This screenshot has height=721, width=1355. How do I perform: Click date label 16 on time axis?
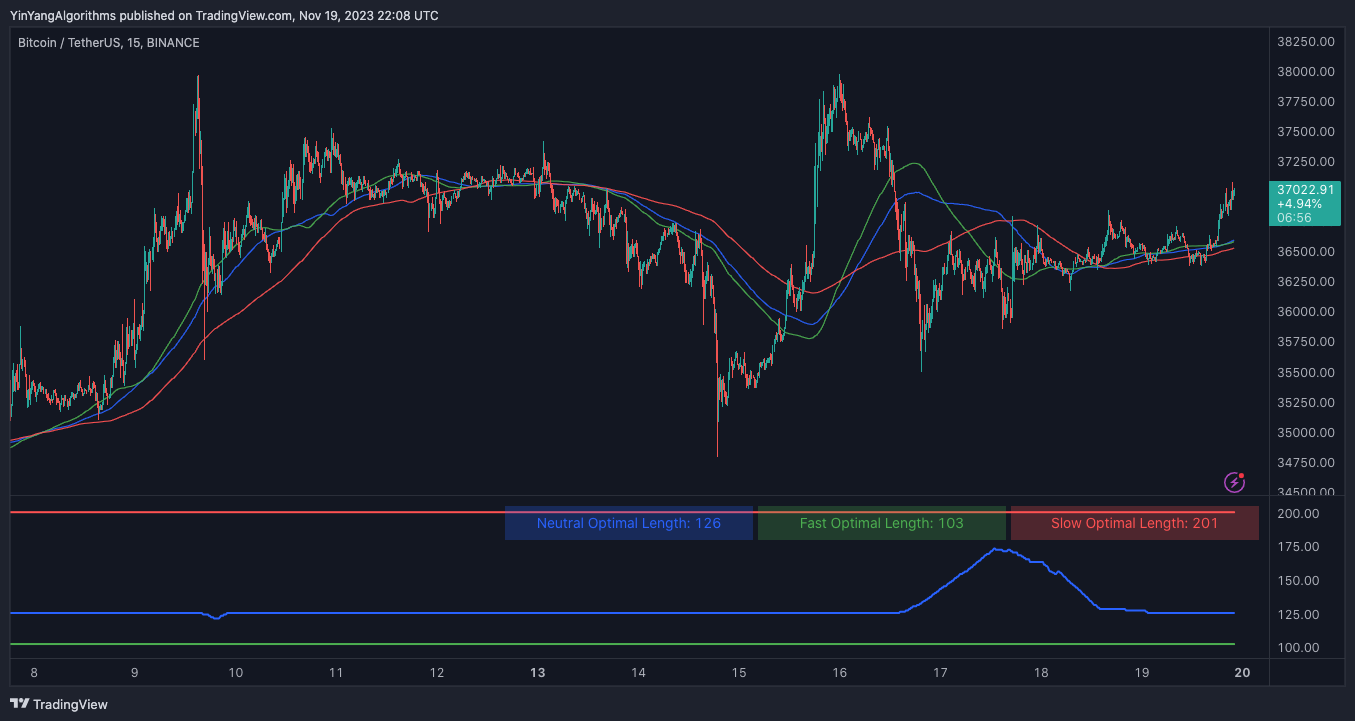(840, 673)
